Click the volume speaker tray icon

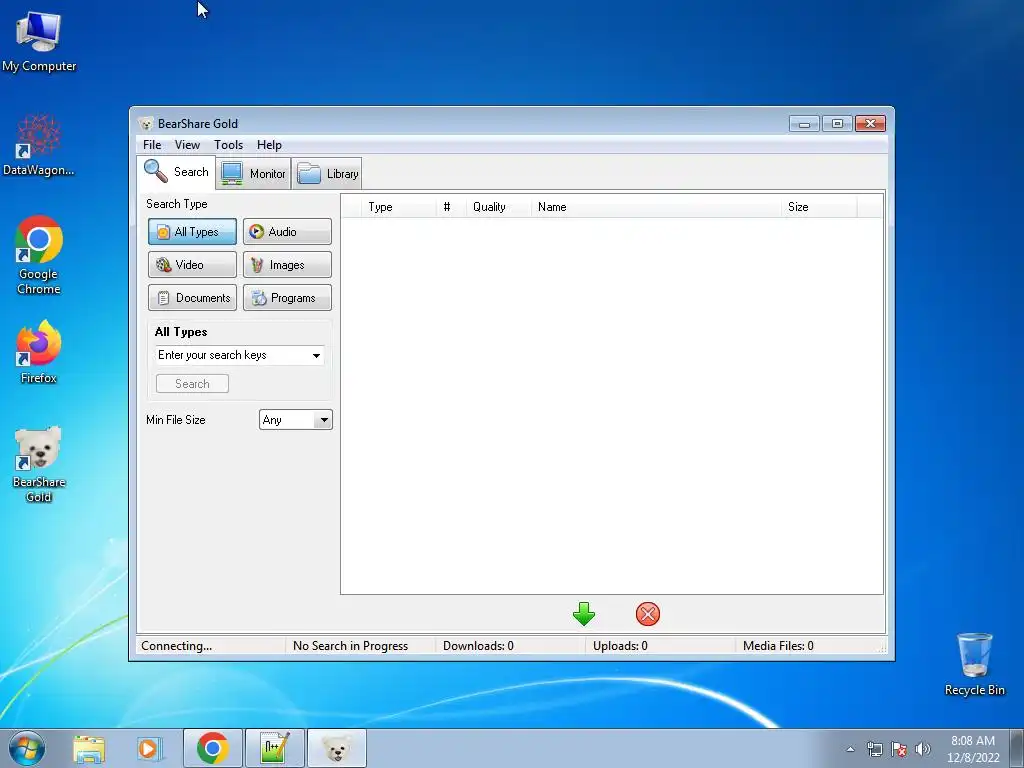923,749
